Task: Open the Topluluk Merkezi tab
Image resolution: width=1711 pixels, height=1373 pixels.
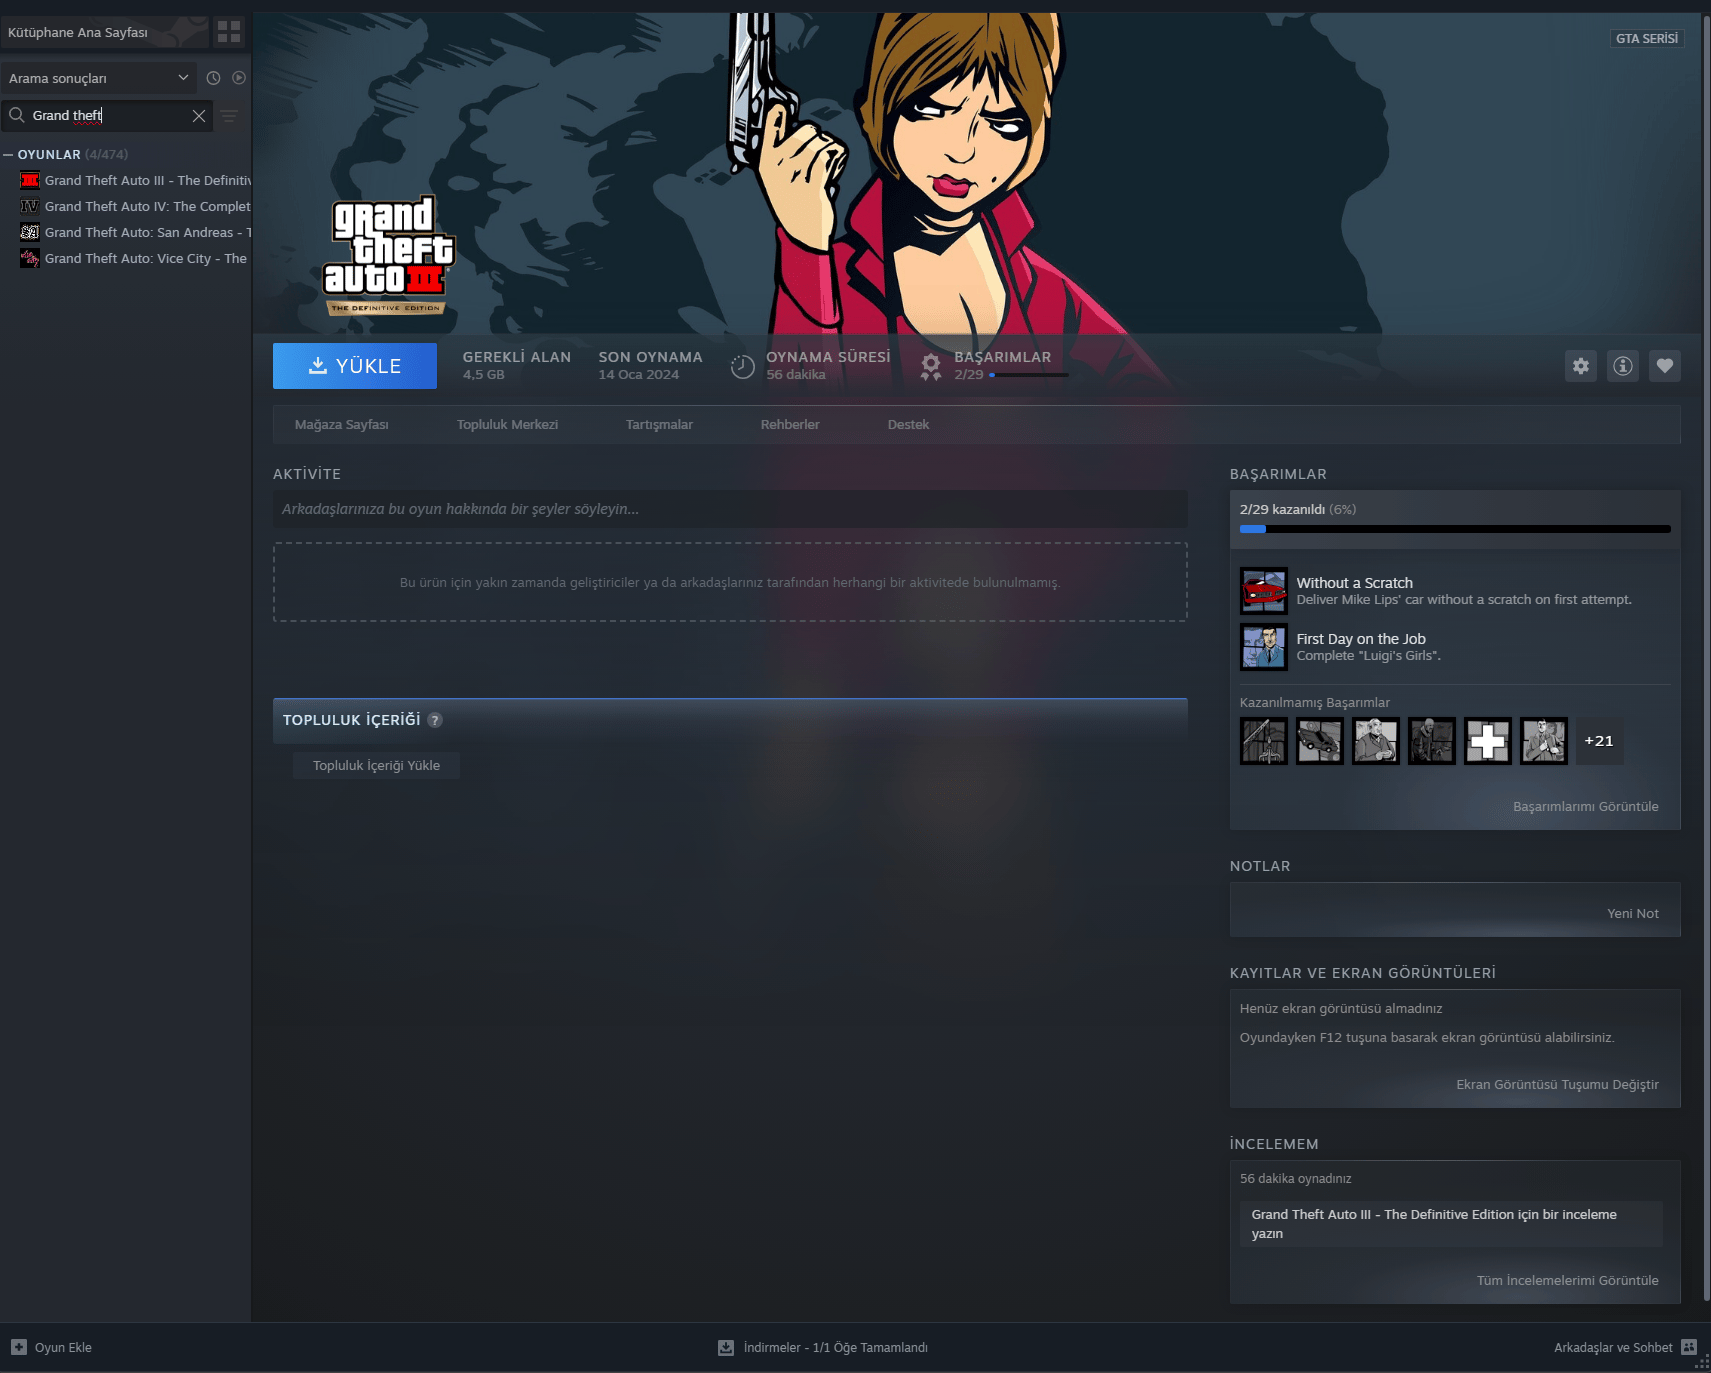Action: 507,425
